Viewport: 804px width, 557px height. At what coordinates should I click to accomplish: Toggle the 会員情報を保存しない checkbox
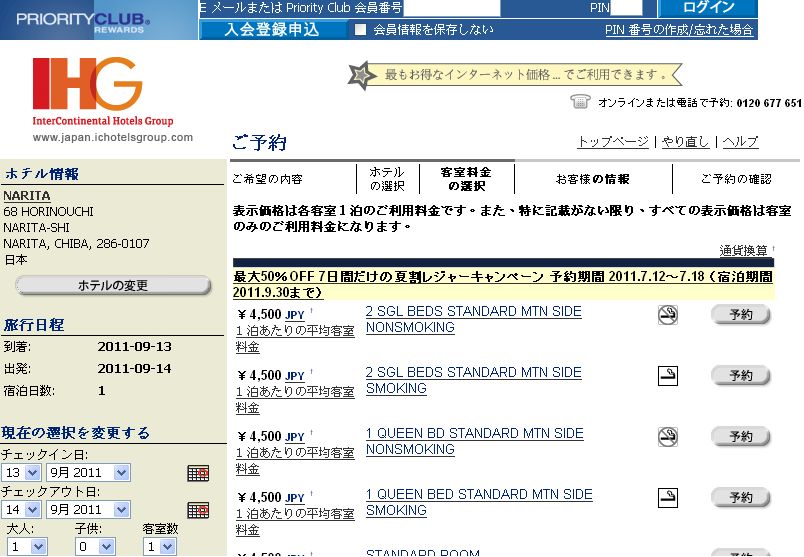[360, 30]
